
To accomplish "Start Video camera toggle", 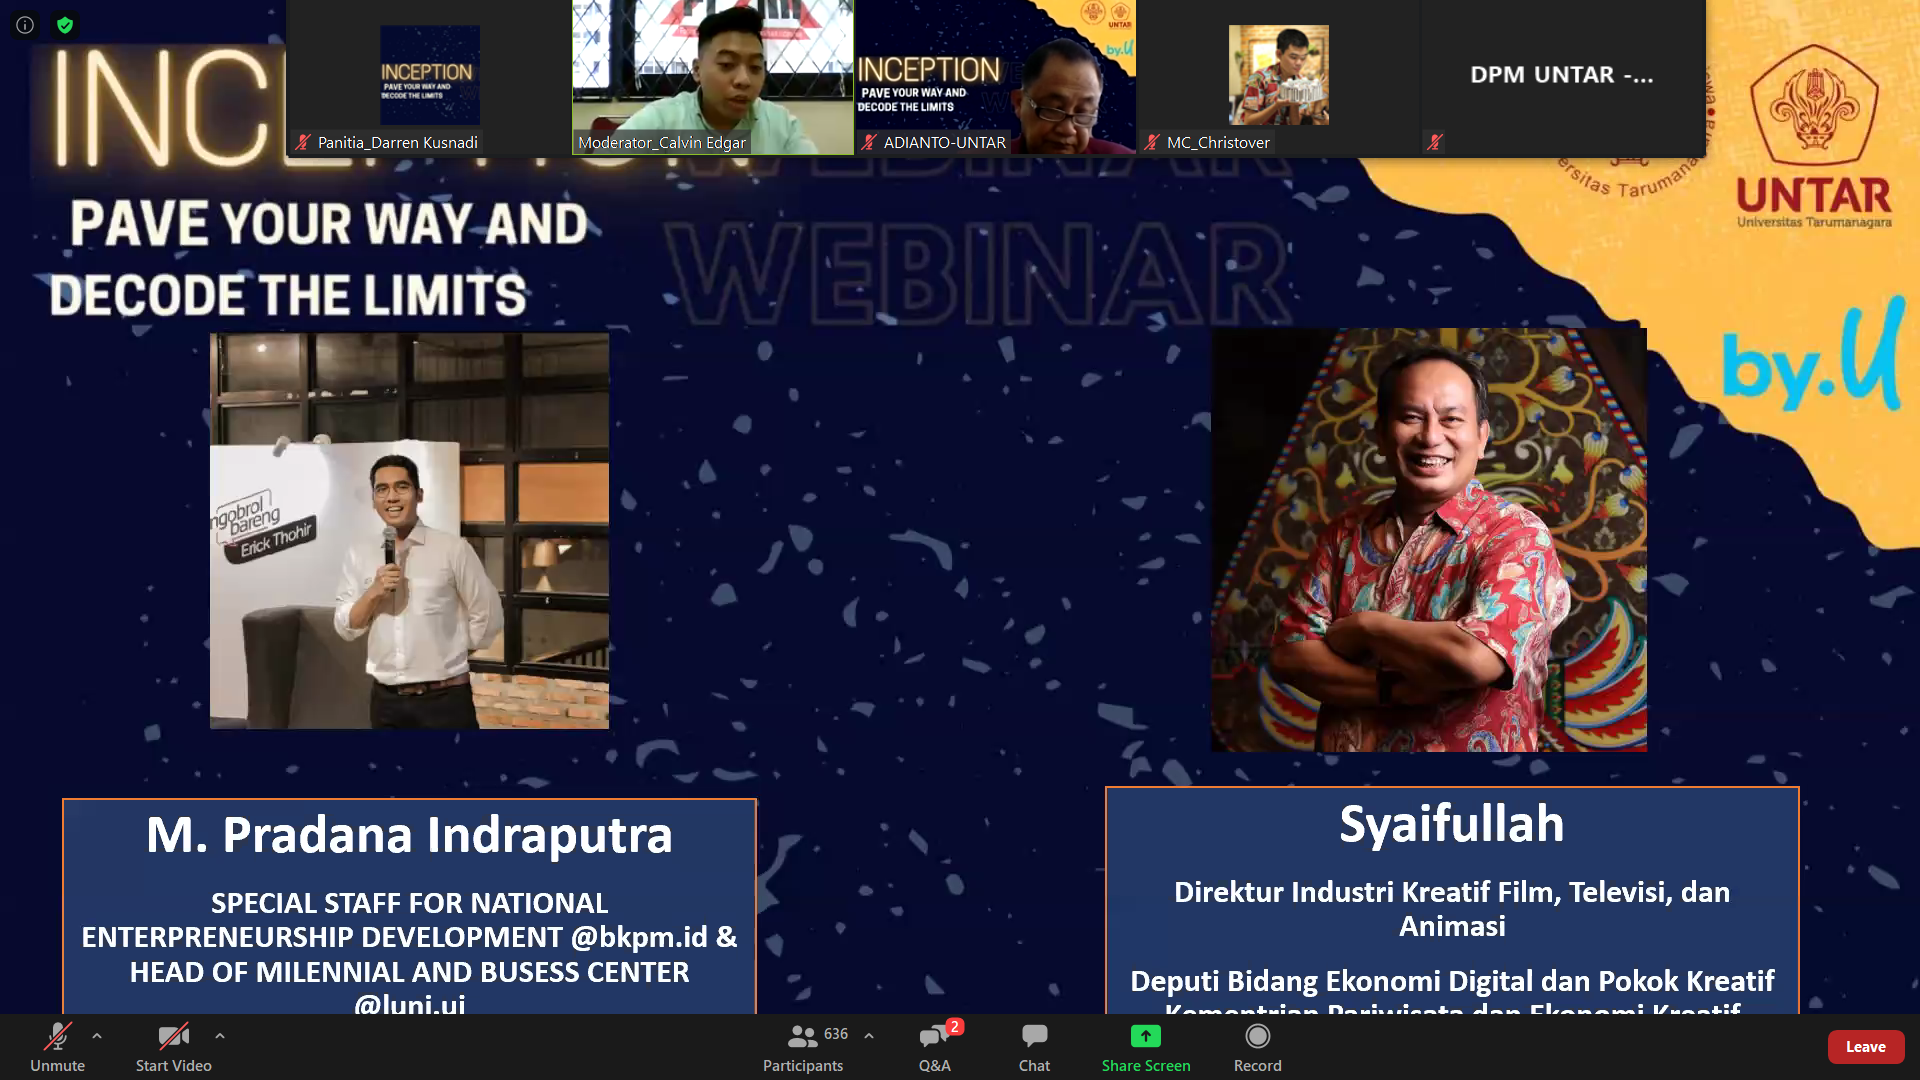I will click(x=174, y=1047).
